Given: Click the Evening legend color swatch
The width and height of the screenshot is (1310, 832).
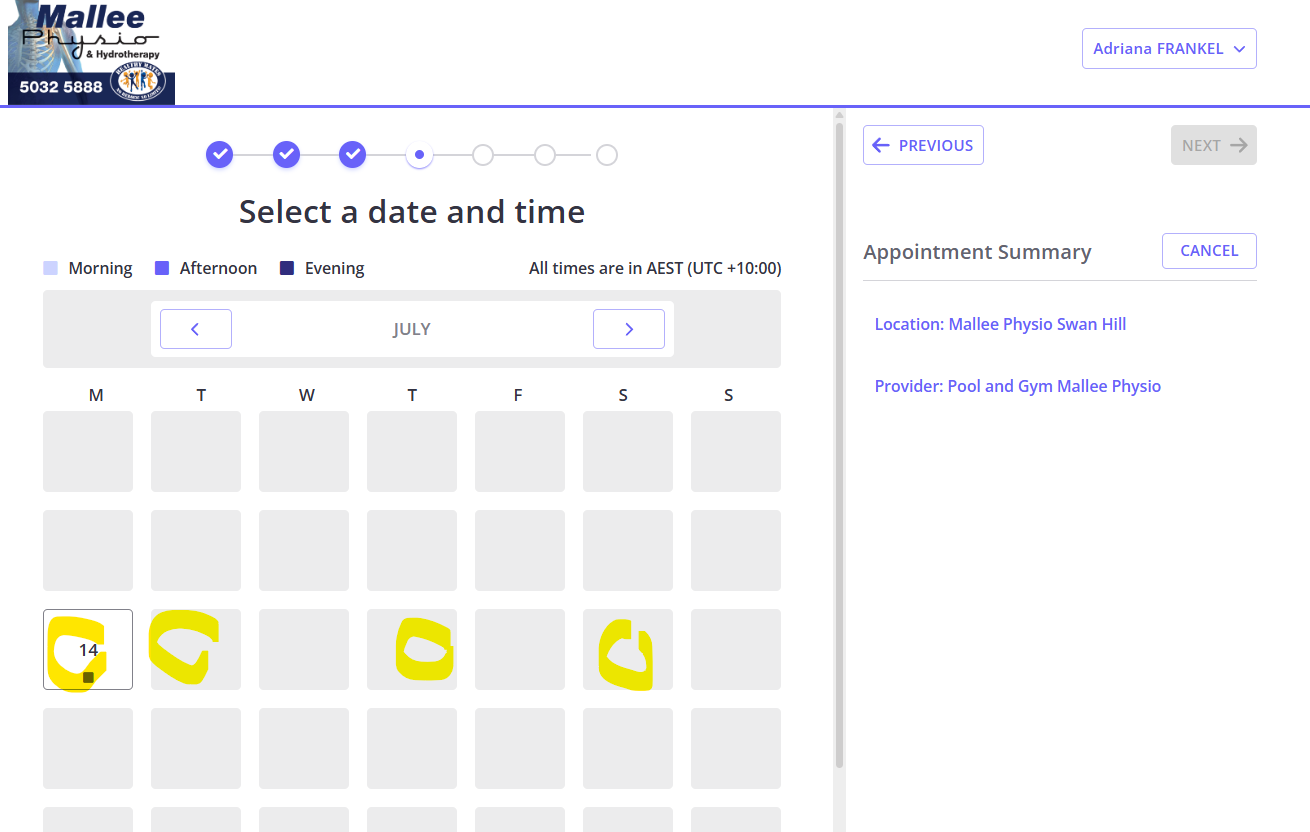Looking at the screenshot, I should [287, 268].
